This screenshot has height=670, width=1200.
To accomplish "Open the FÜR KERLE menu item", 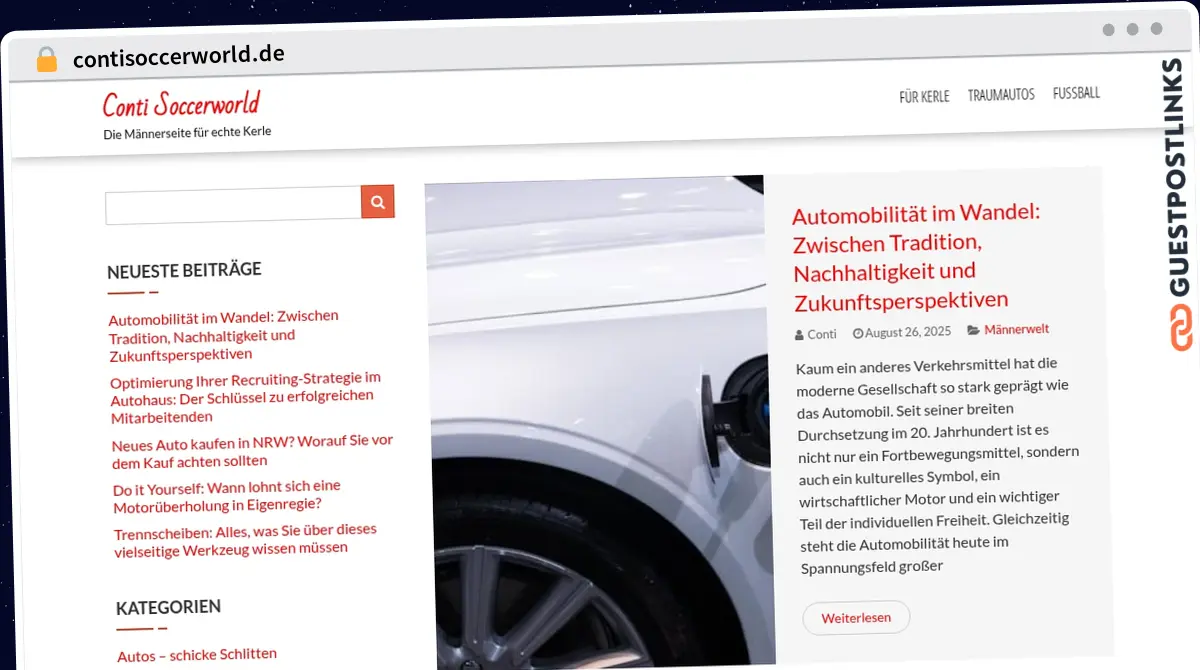I will coord(924,97).
